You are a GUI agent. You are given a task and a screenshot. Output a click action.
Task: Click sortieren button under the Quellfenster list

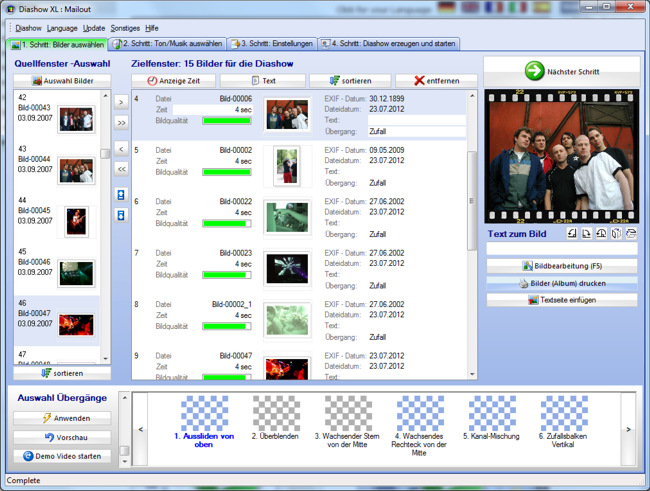pos(62,373)
